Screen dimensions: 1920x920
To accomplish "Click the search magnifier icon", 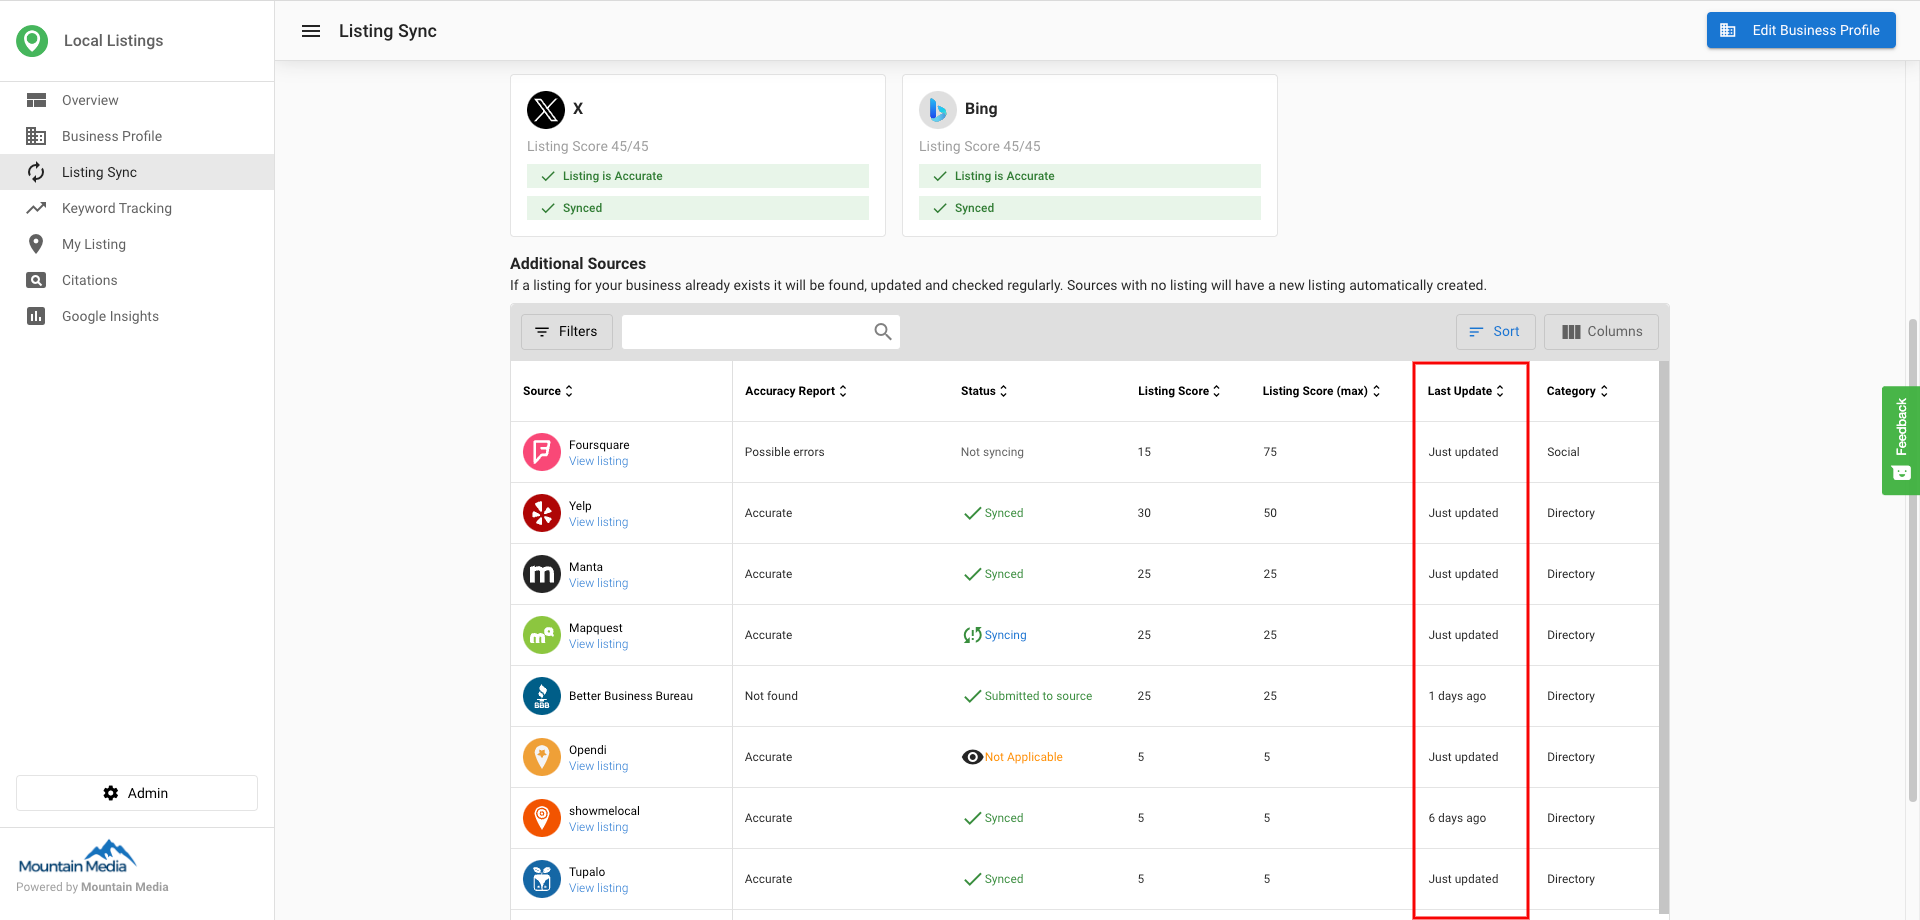I will click(882, 332).
